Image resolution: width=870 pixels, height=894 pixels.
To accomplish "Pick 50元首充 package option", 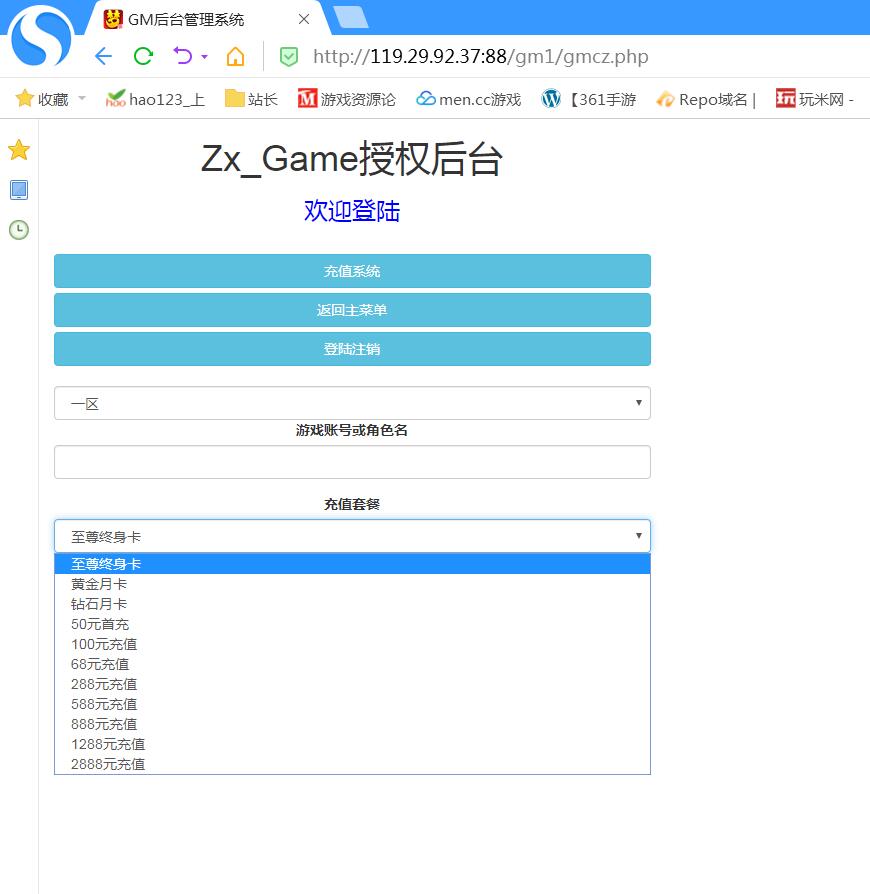I will (x=100, y=624).
